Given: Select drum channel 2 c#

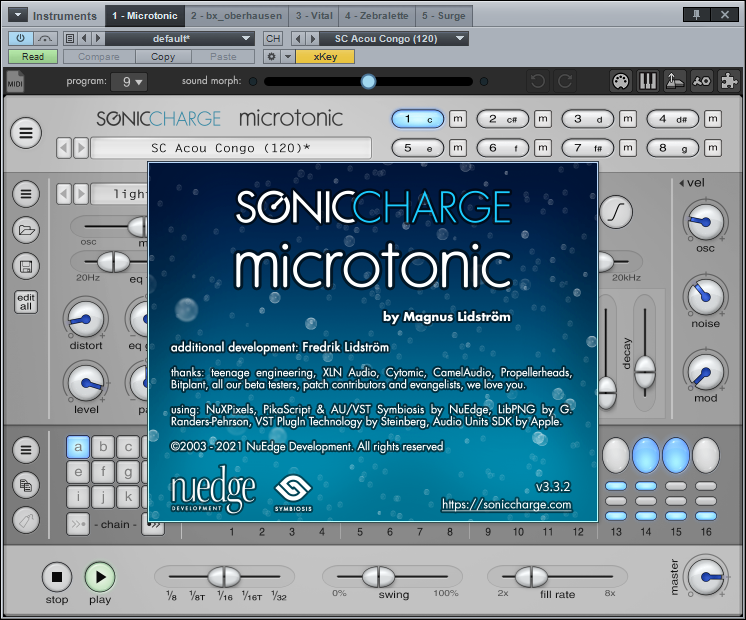Looking at the screenshot, I should point(502,119).
